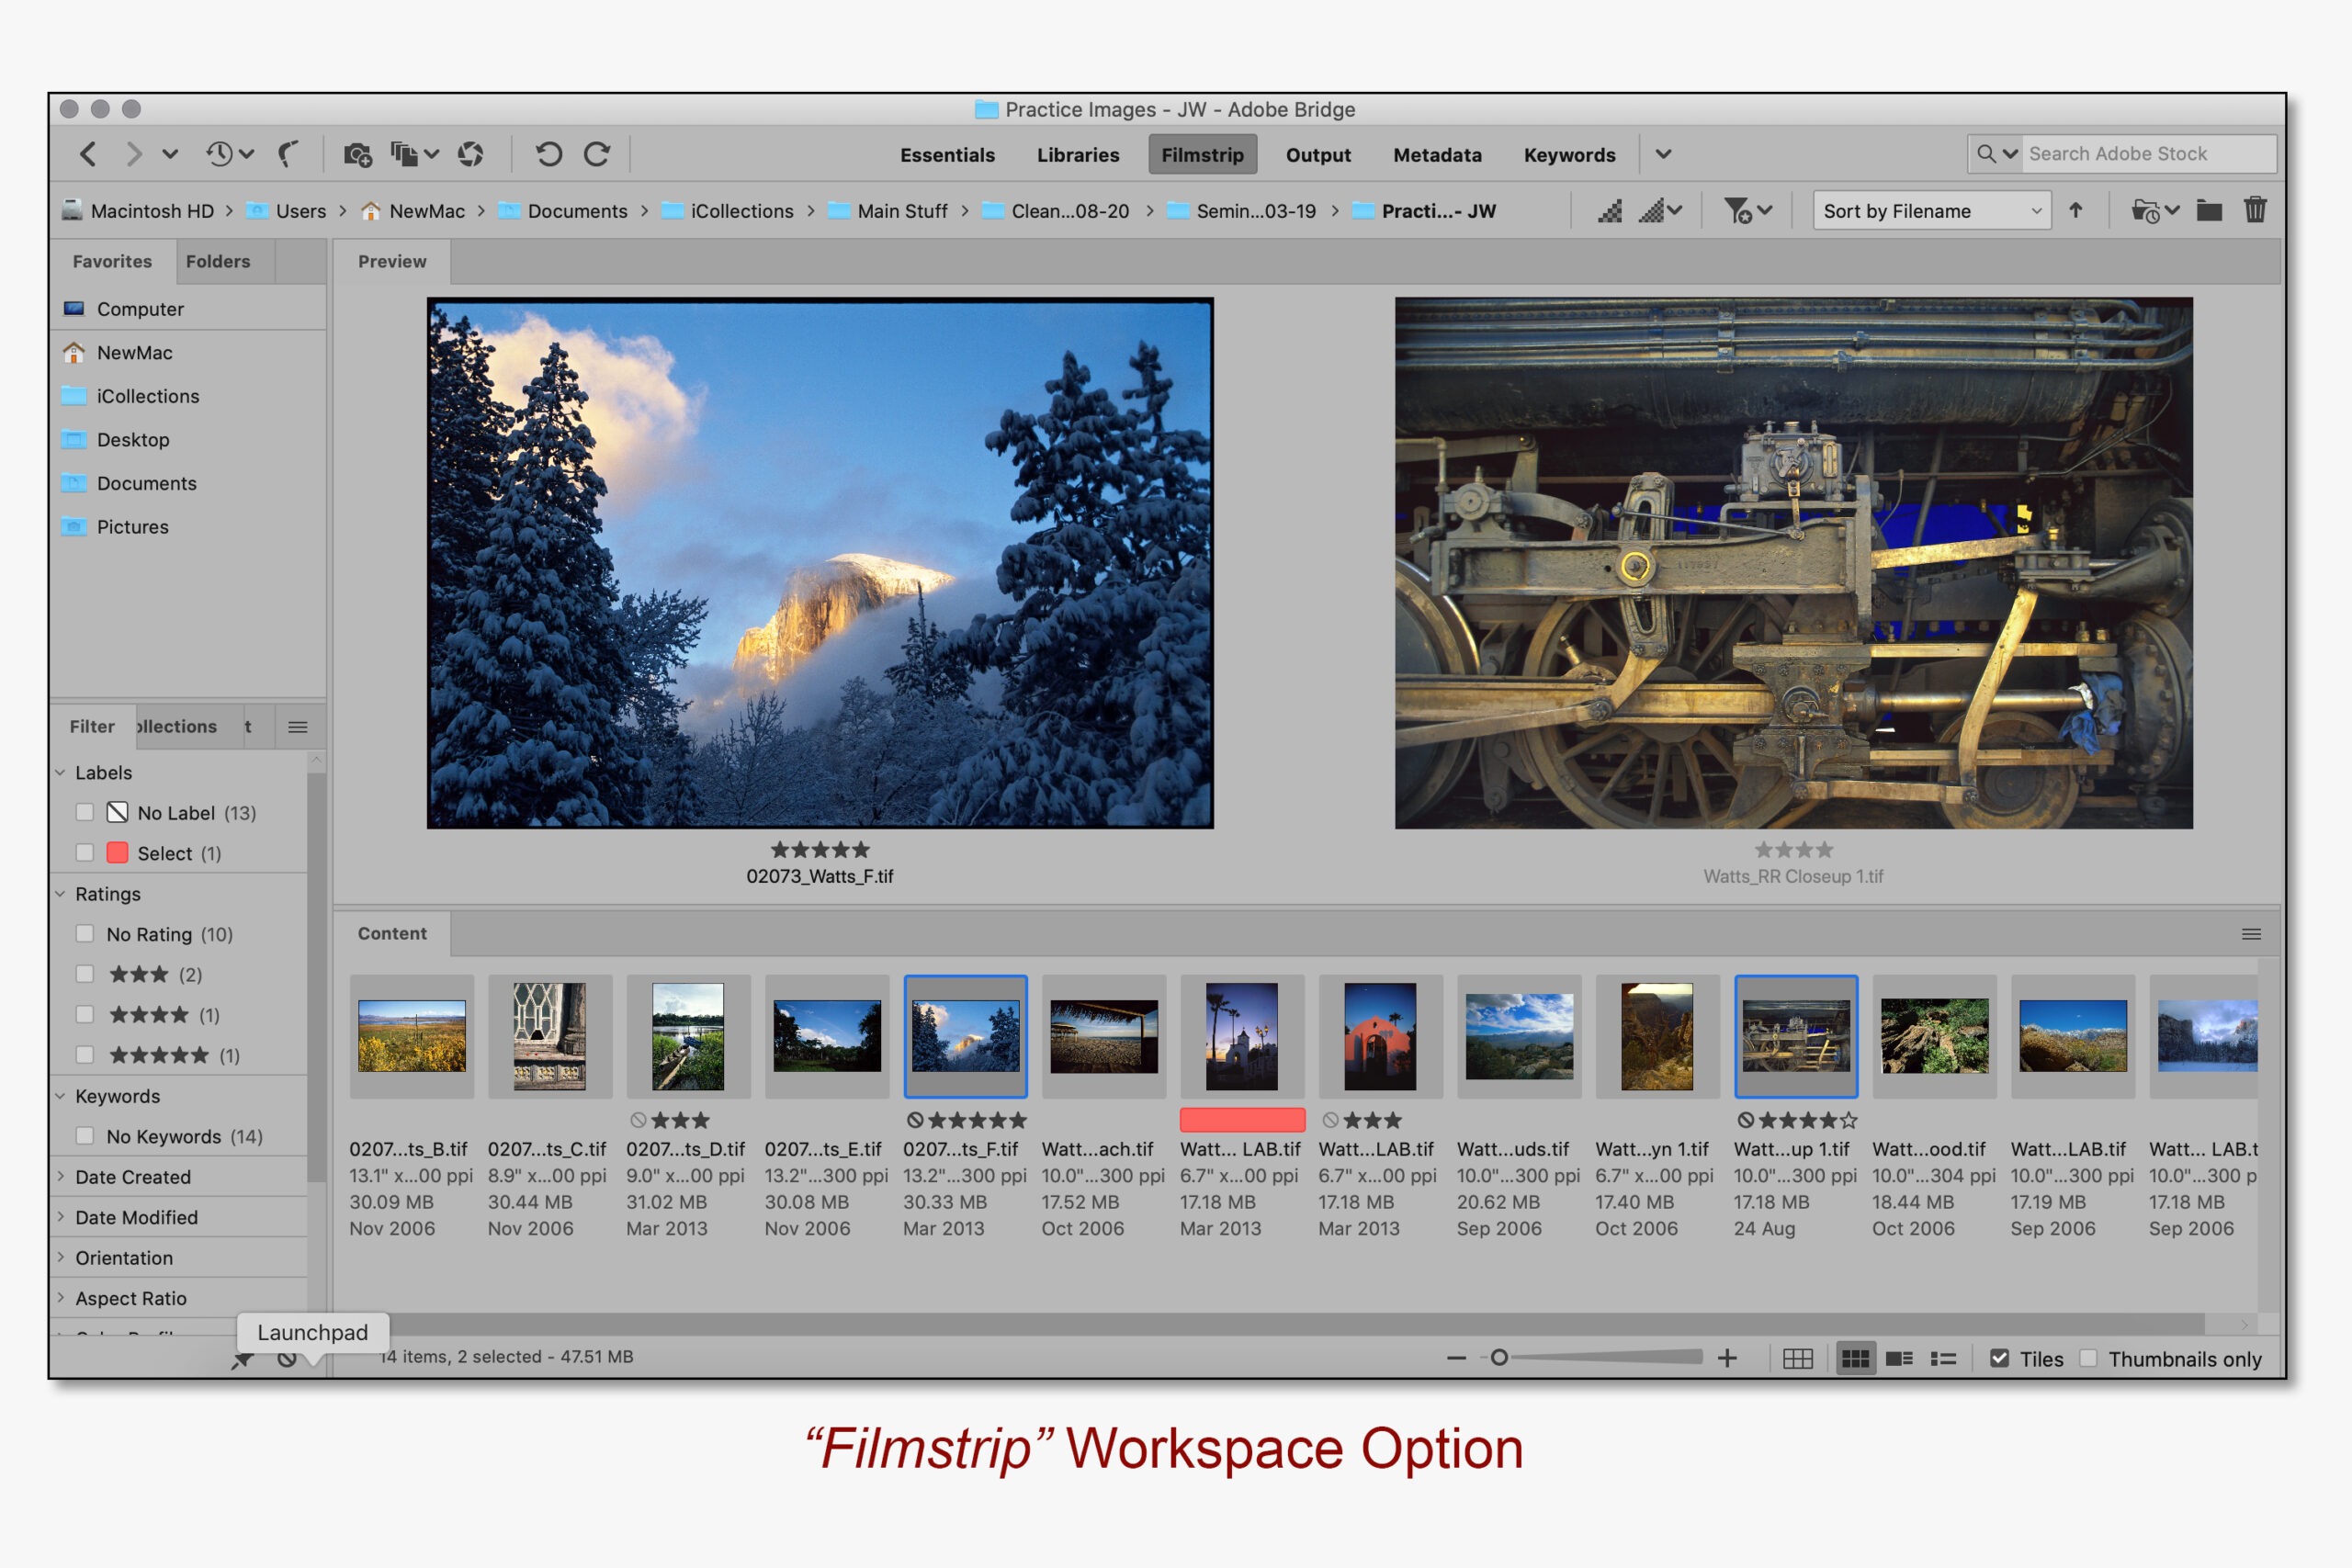Enable the Thumbnails only checkbox
Viewport: 2352px width, 1568px height.
2090,1358
